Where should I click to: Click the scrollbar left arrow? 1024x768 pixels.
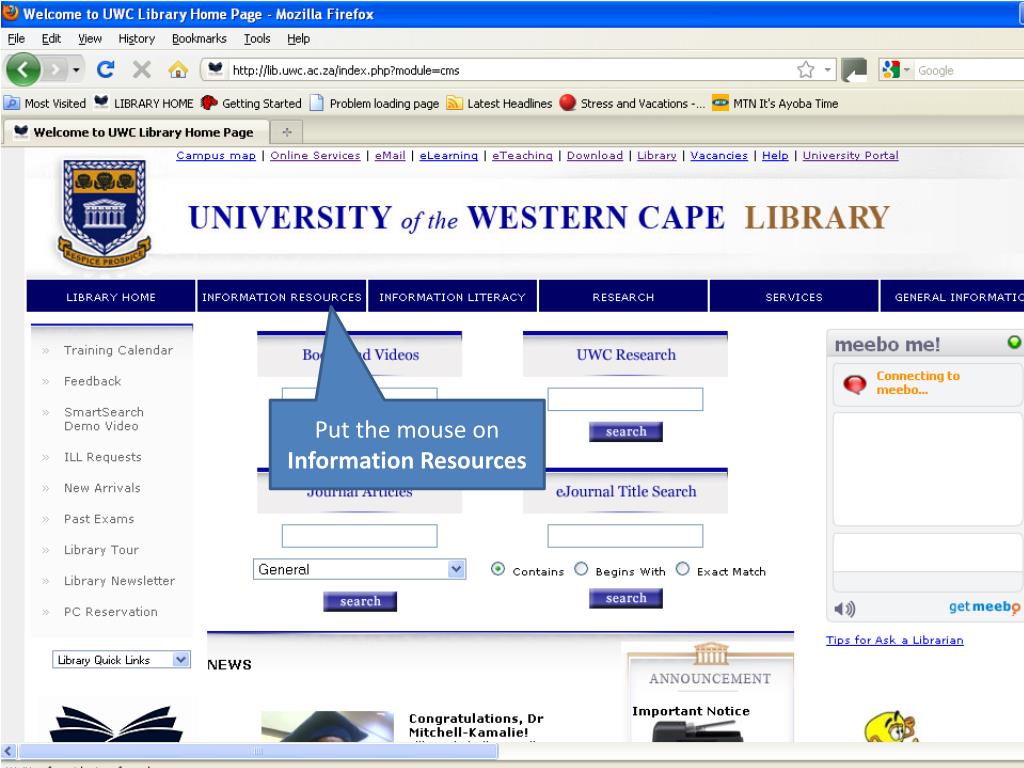(8, 751)
